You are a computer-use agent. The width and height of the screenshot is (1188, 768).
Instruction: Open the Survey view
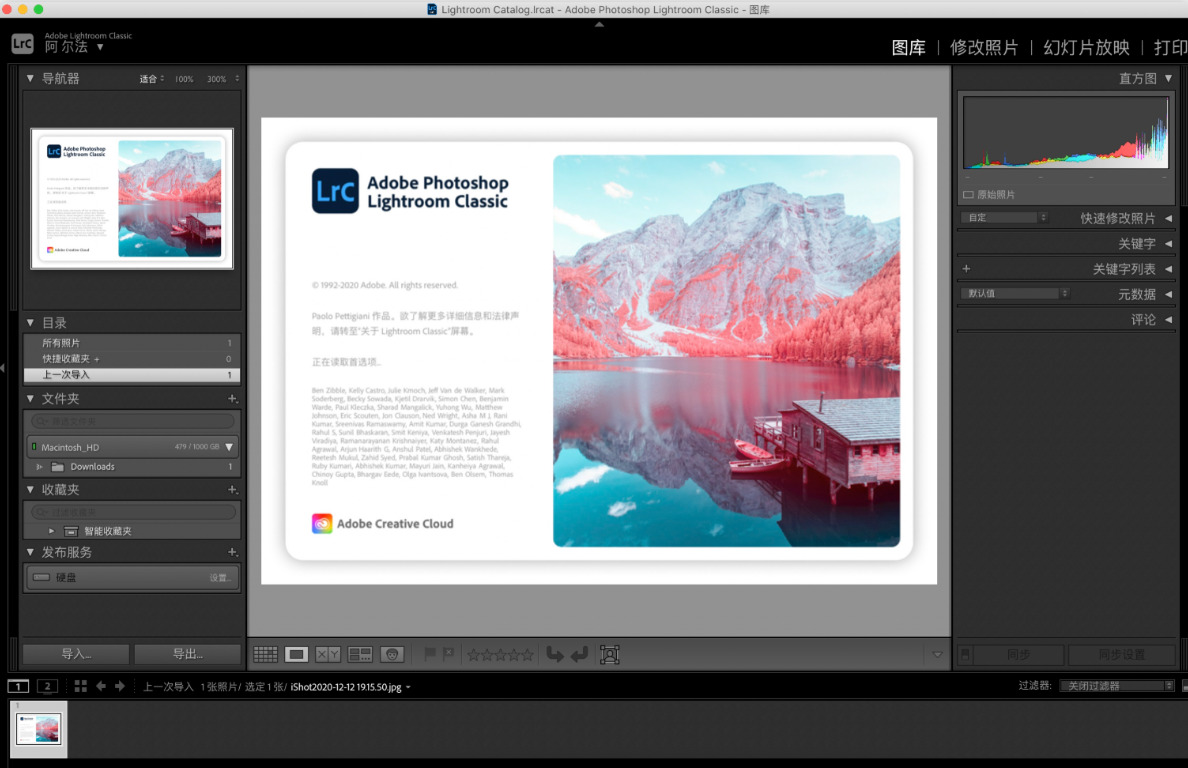click(360, 654)
